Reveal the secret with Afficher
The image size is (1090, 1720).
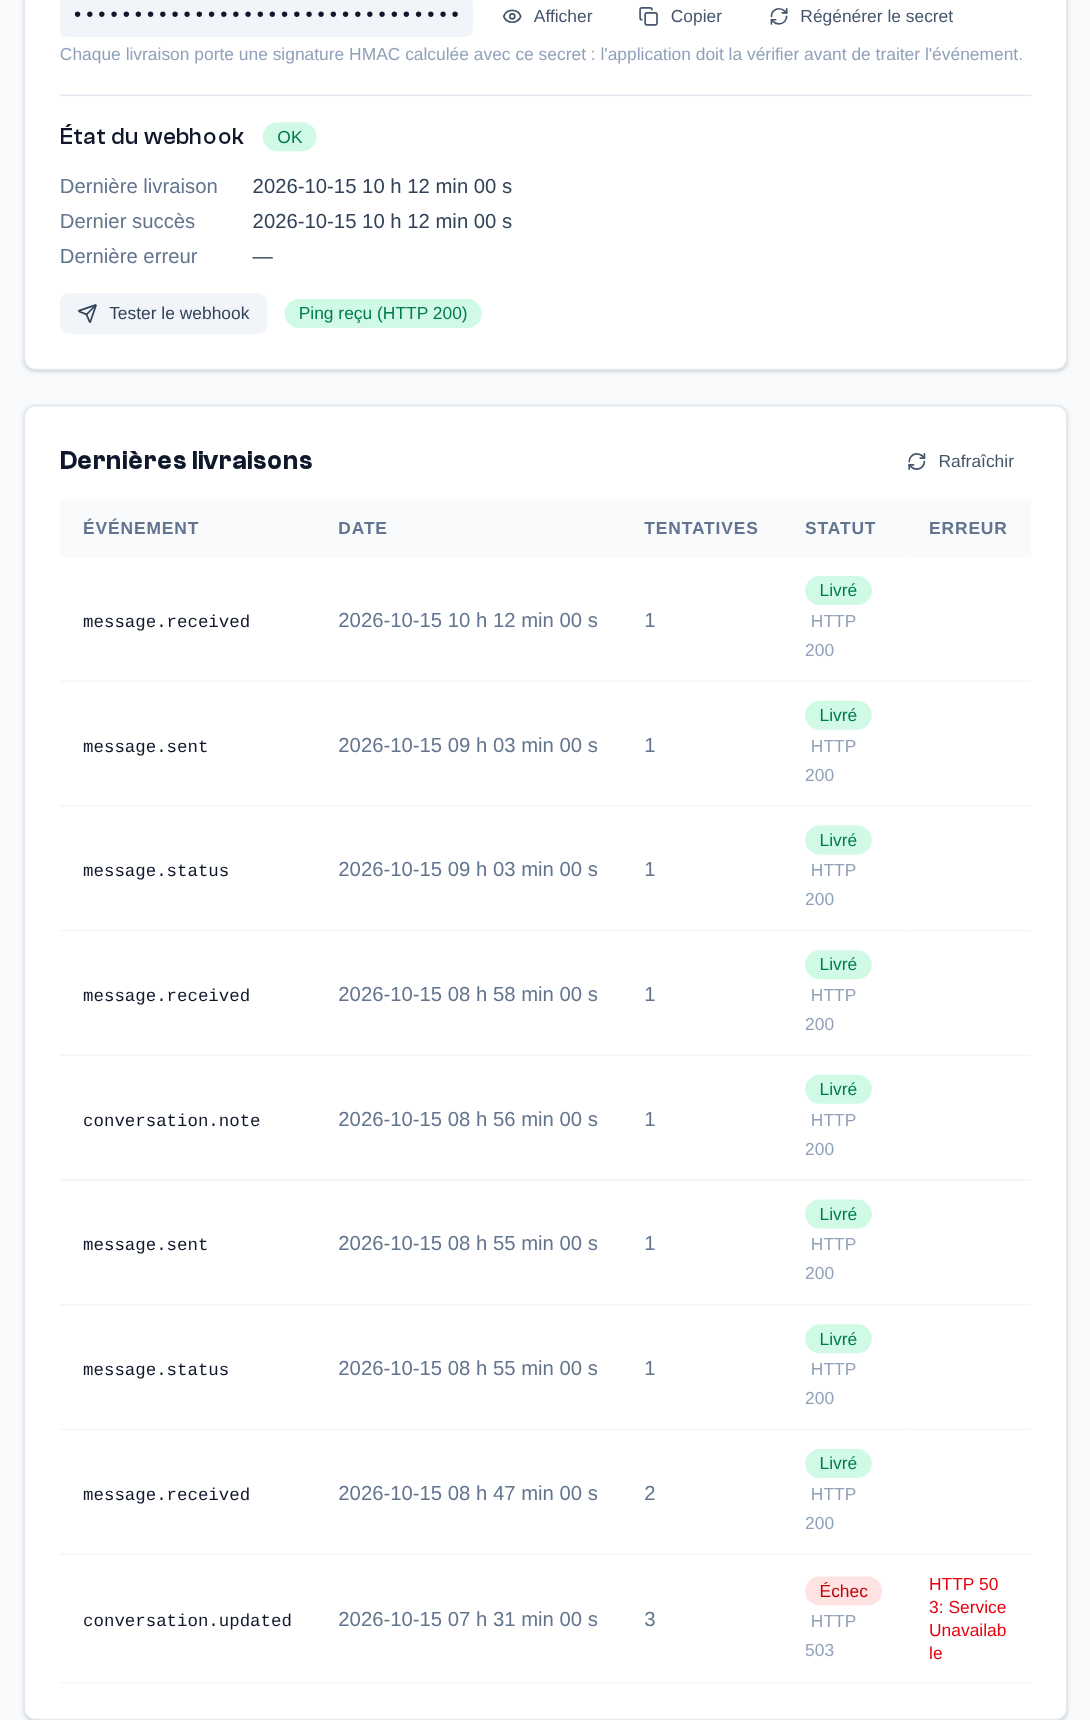click(x=547, y=17)
